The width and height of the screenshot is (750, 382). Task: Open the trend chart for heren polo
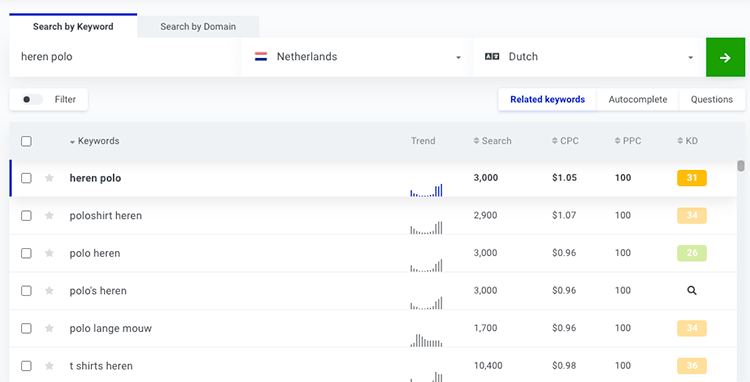[x=426, y=190]
